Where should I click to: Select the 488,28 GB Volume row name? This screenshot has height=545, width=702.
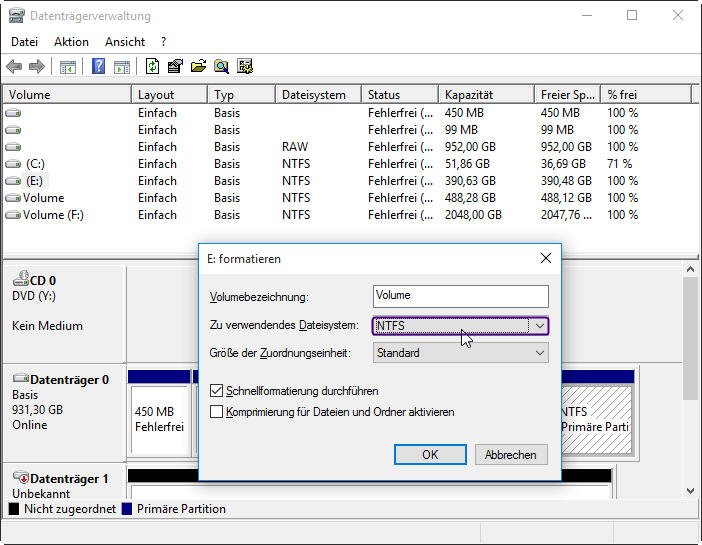click(43, 198)
